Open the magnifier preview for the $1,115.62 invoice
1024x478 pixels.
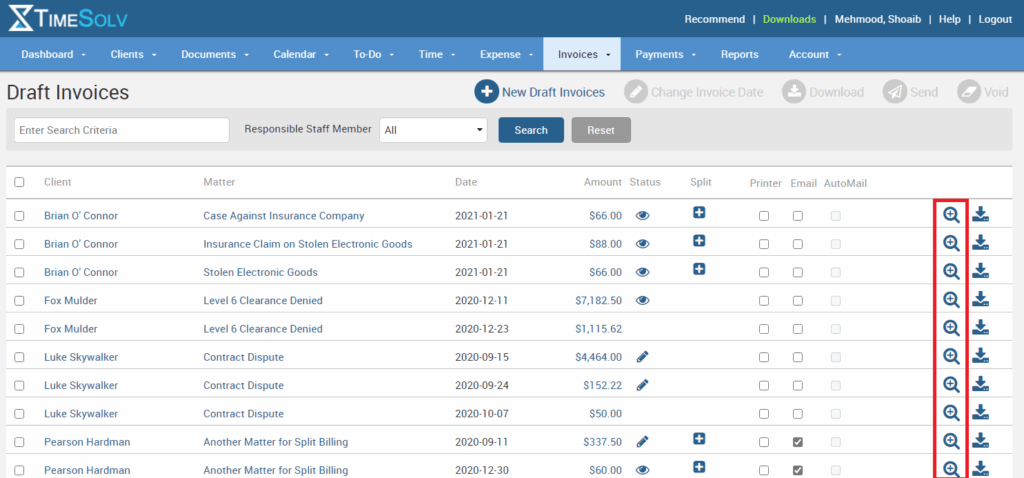(x=951, y=328)
